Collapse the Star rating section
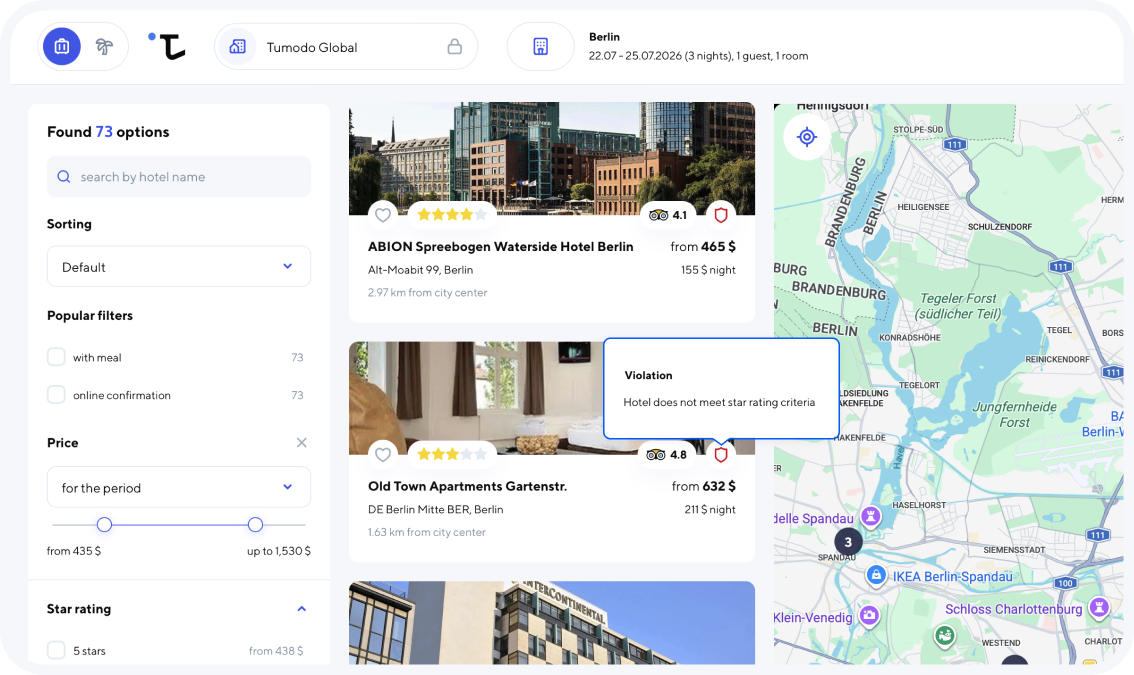Image resolution: width=1134 pixels, height=675 pixels. tap(302, 608)
